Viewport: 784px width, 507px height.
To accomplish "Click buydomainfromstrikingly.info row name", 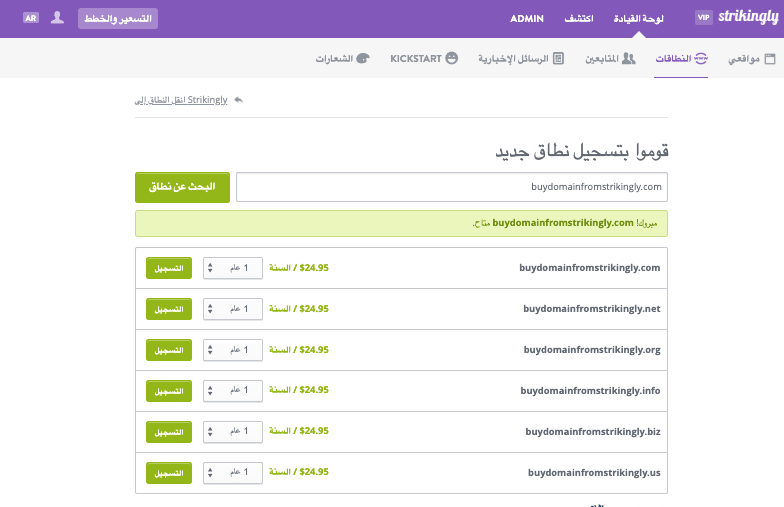I will coord(590,391).
